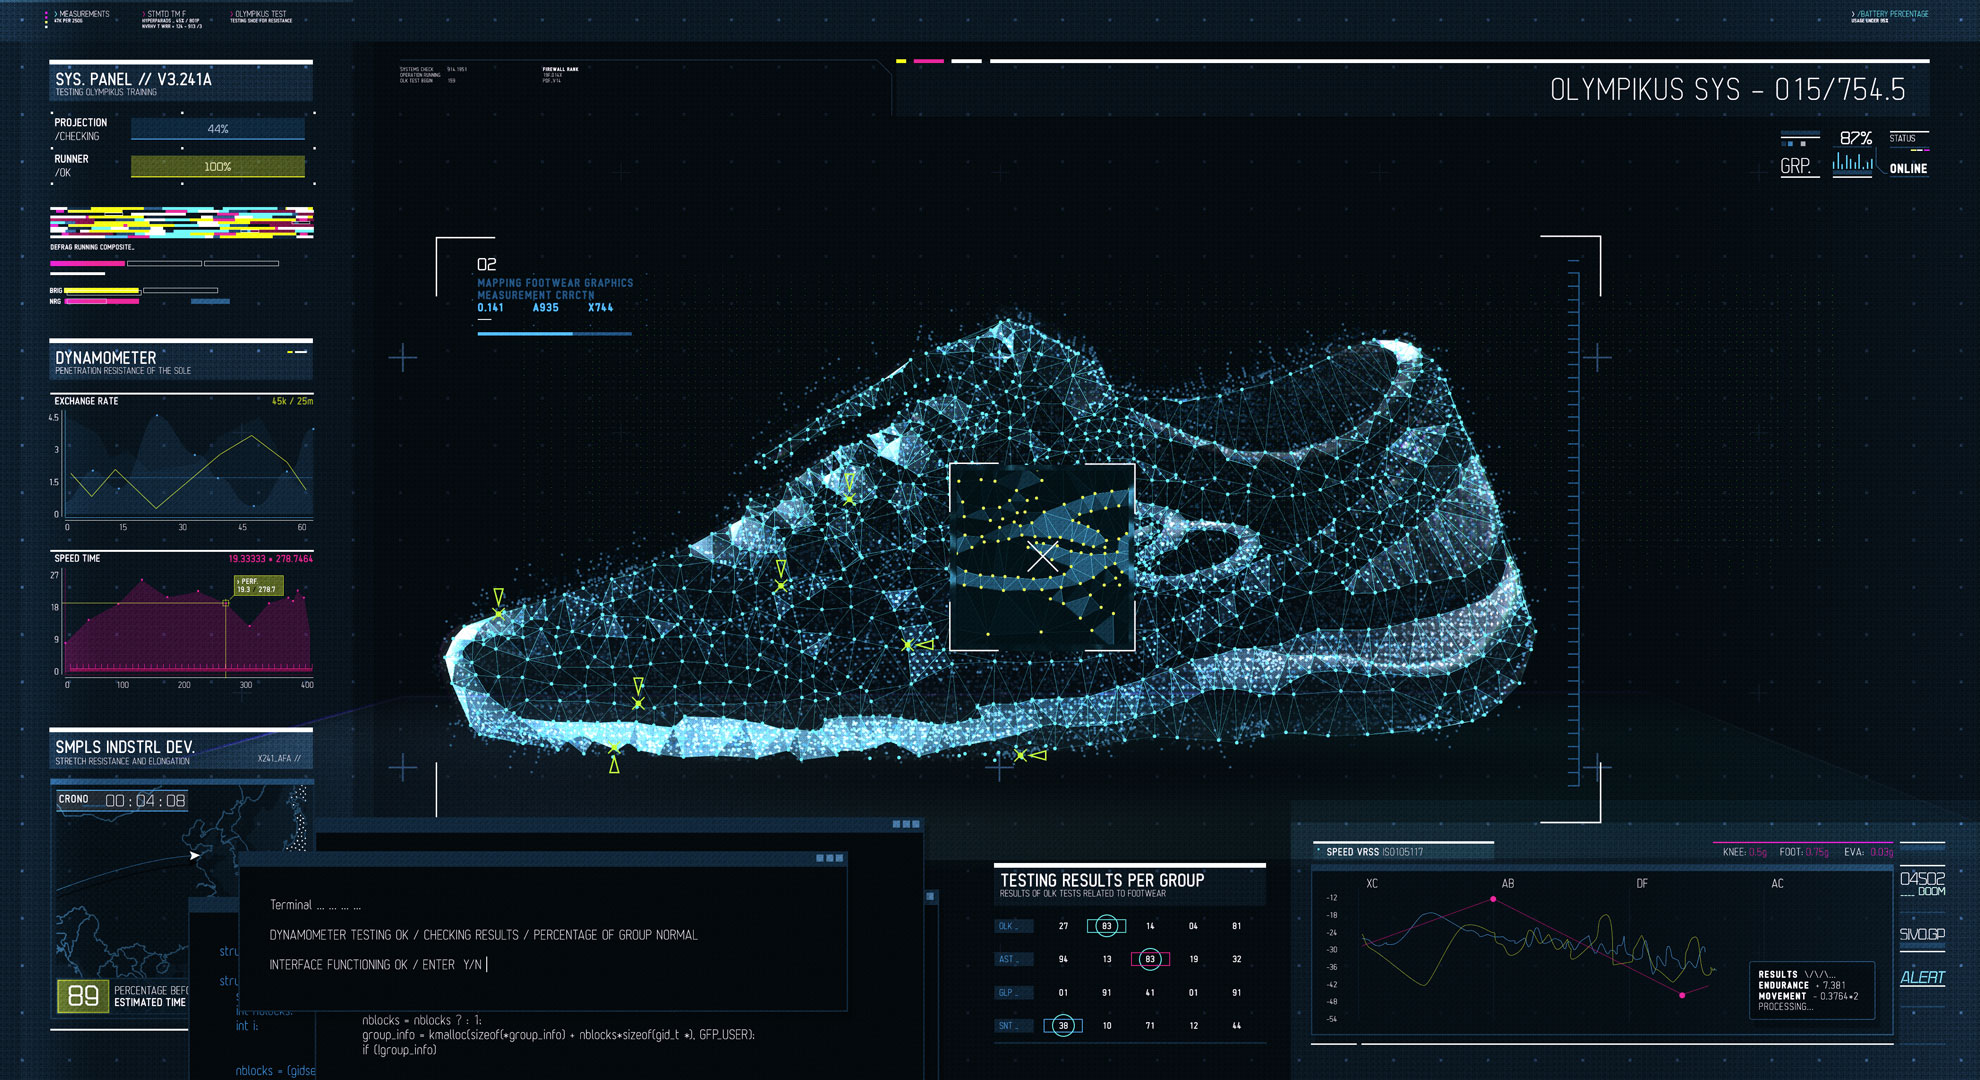Expand the MEASUREMENTS menu chevron
1980x1080 pixels.
point(56,14)
